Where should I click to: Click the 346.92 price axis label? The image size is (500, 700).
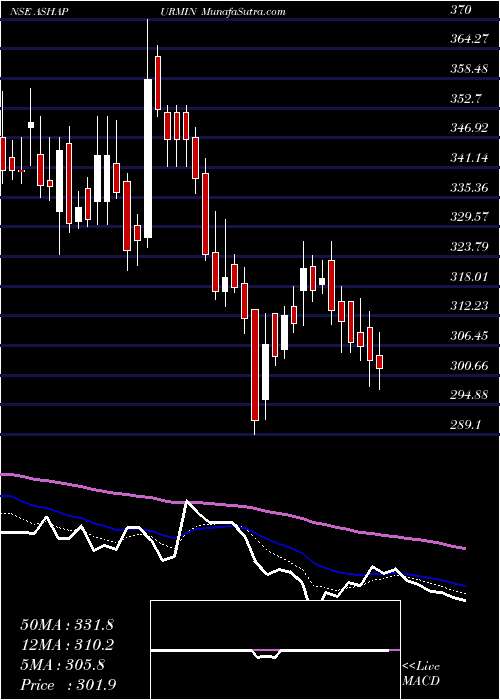467,128
